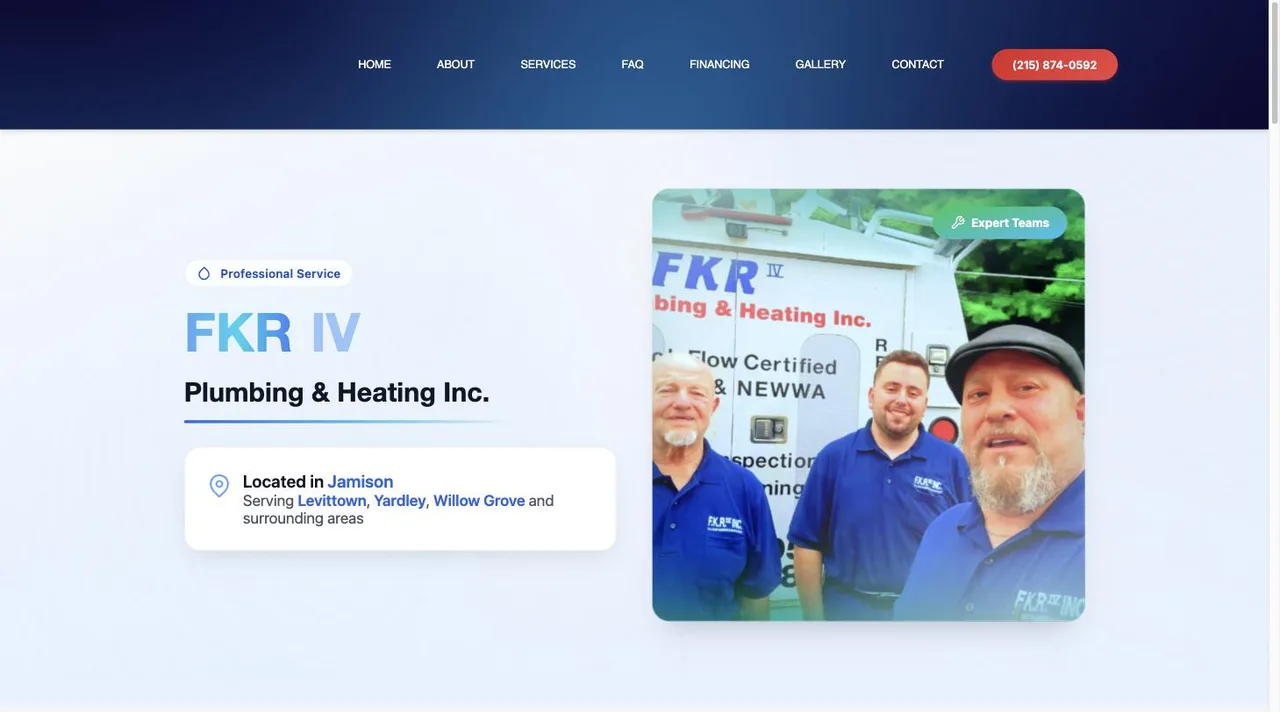Image resolution: width=1280 pixels, height=712 pixels.
Task: Open the FINANCING navigation link
Action: (719, 64)
